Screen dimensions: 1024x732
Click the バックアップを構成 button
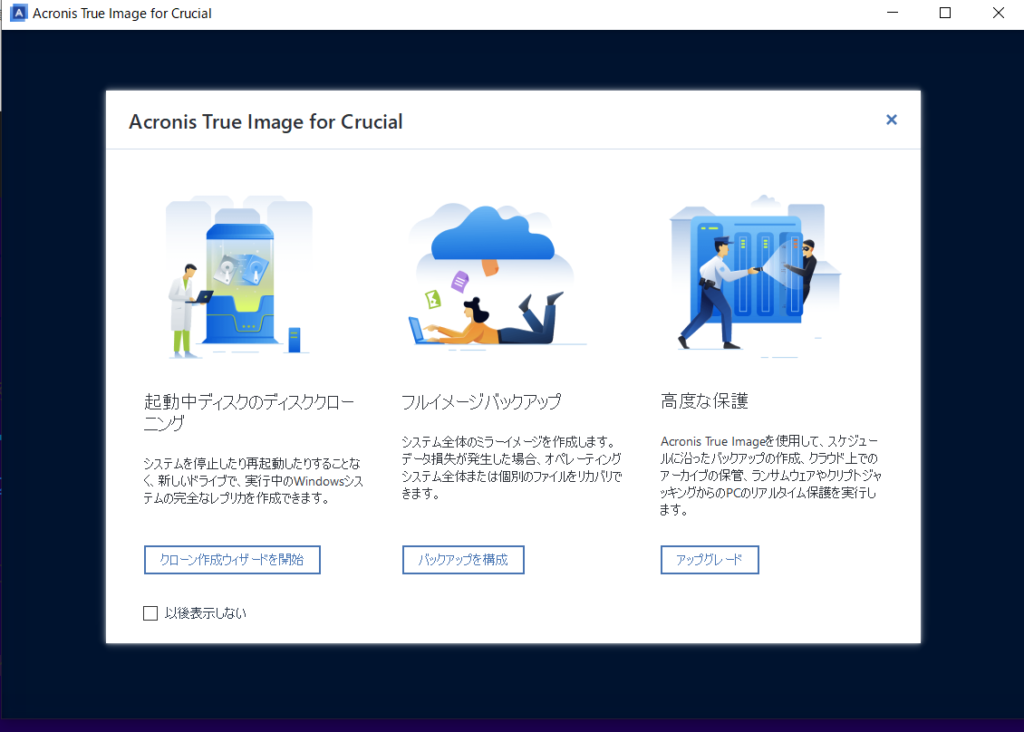[x=463, y=560]
